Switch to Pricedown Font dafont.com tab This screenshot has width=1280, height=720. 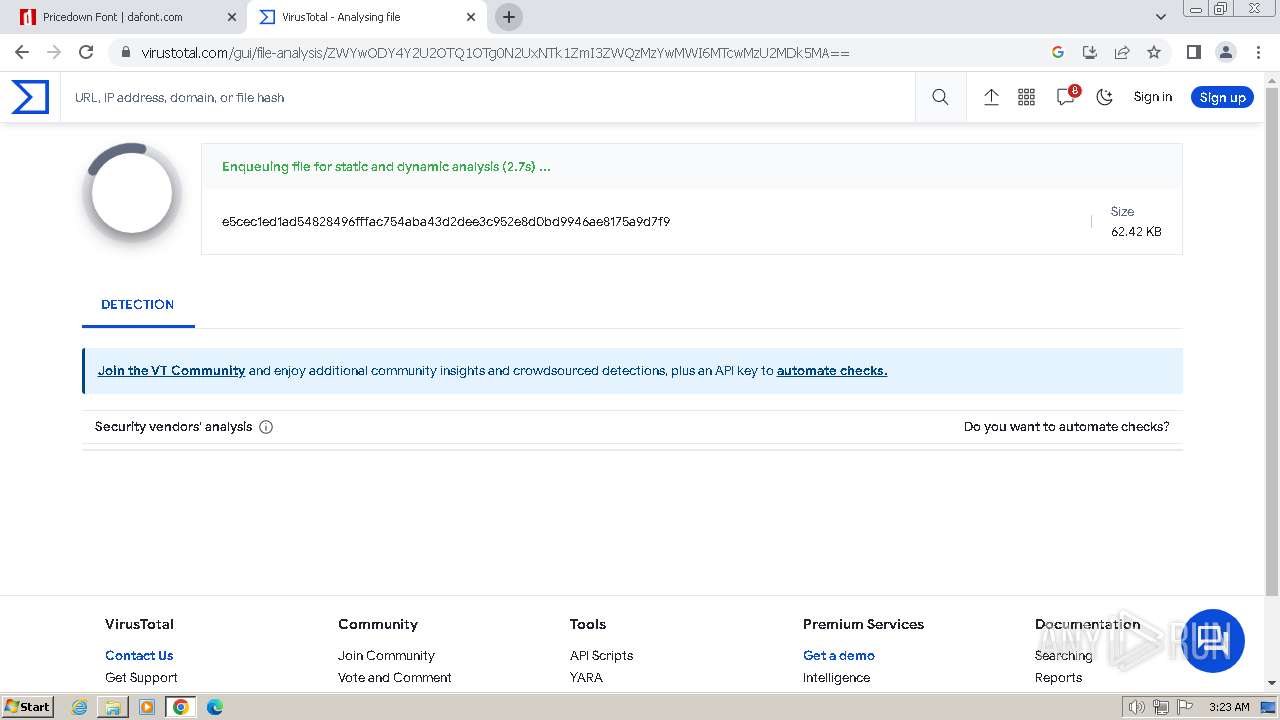[125, 17]
